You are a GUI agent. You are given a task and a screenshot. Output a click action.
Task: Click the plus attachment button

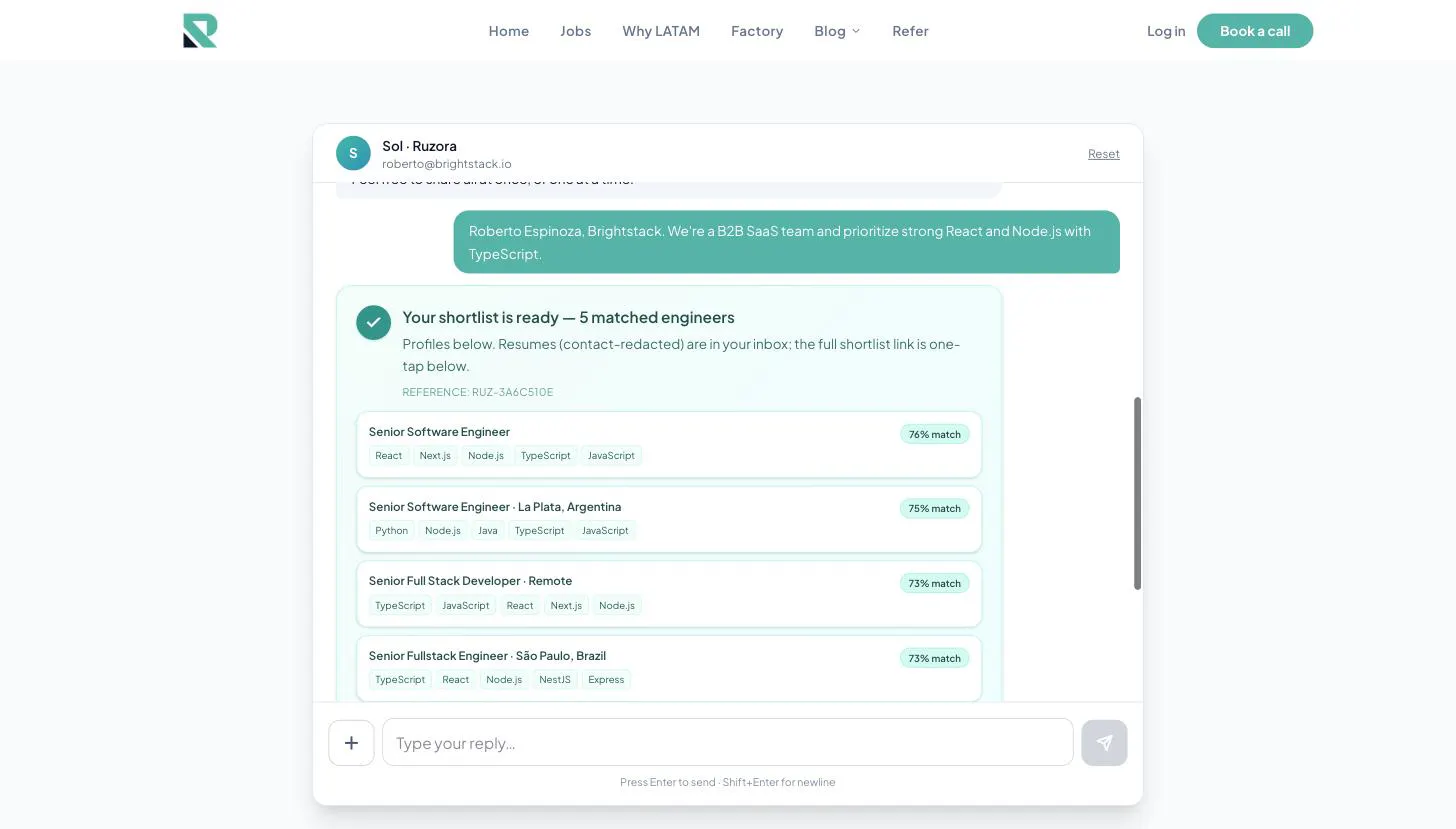click(351, 743)
